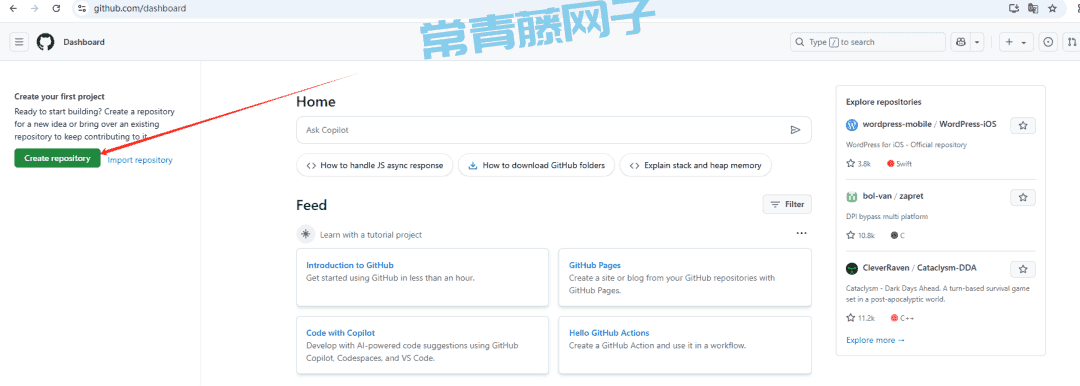Viewport: 1080px width, 386px height.
Task: Focus the 'Type / to search' box
Action: pos(867,42)
